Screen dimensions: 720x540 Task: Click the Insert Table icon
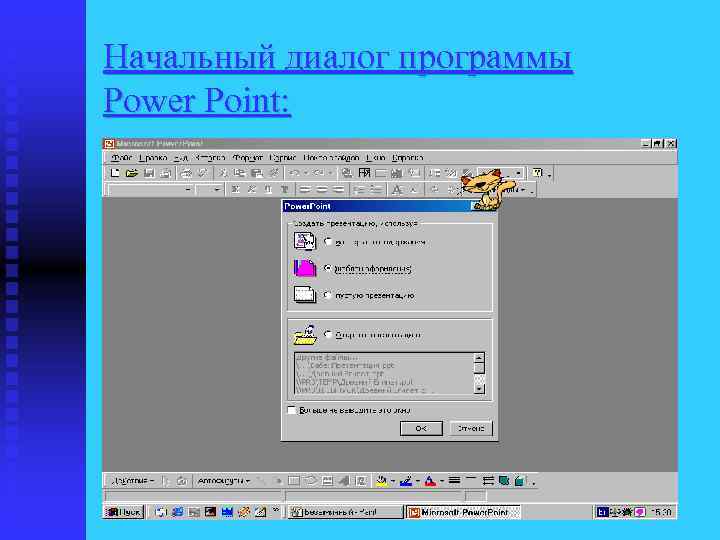[x=381, y=173]
